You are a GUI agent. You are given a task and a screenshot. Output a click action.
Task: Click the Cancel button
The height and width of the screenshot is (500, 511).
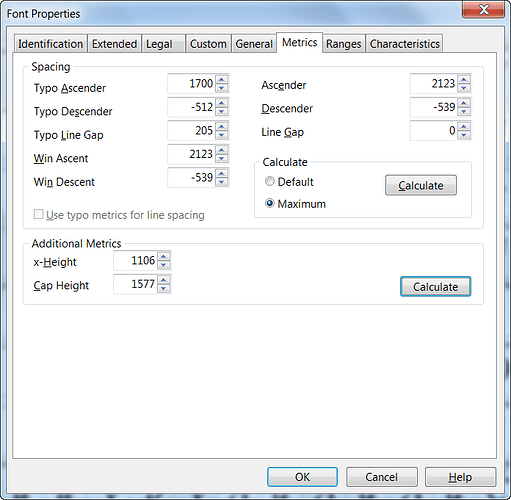(x=381, y=477)
